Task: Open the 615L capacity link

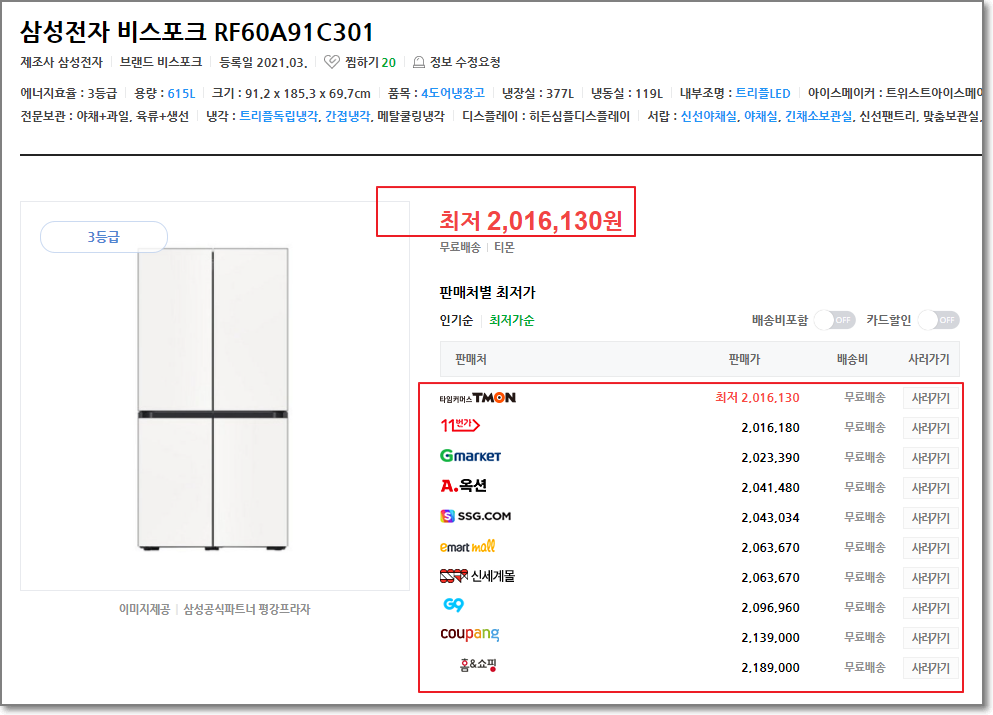Action: [181, 94]
